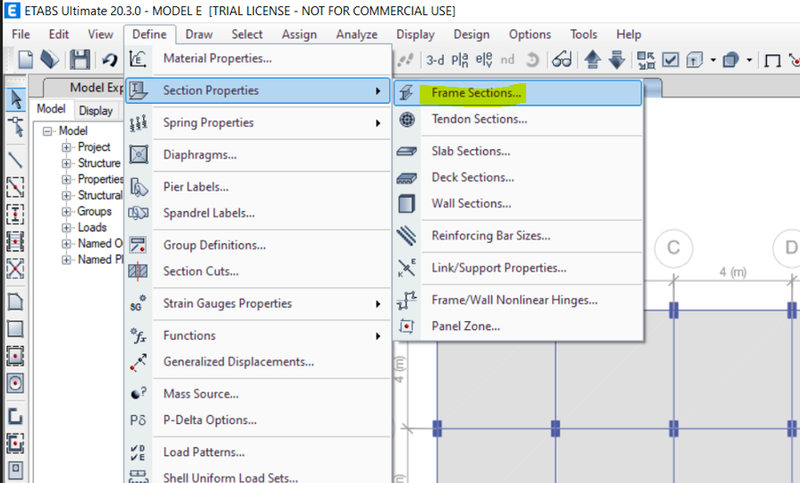Viewport: 800px width, 483px height.
Task: Open the Assign menu
Action: (x=299, y=34)
